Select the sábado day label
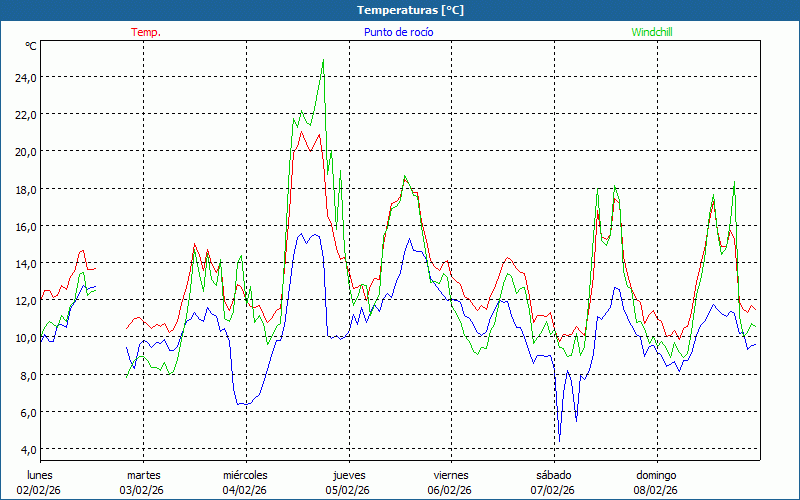 tap(553, 475)
